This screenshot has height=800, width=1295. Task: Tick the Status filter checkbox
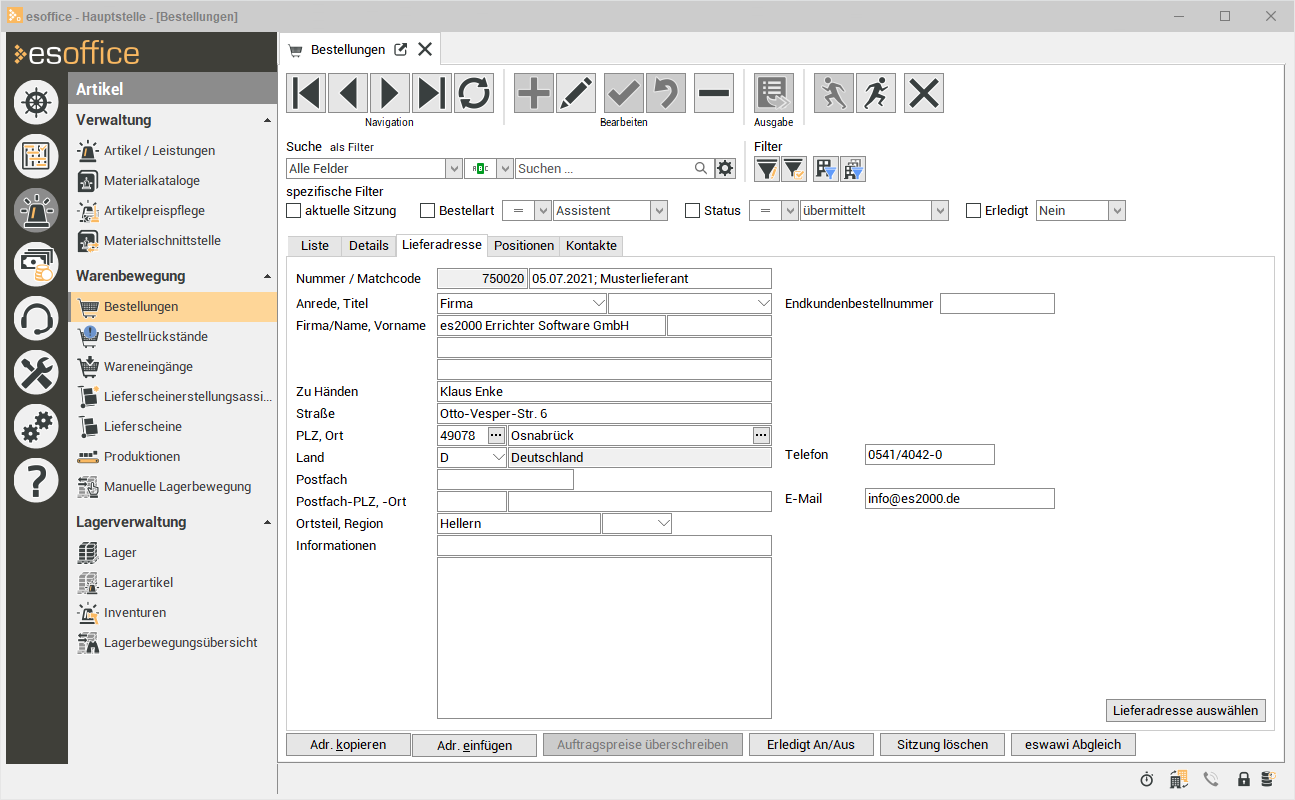click(693, 211)
